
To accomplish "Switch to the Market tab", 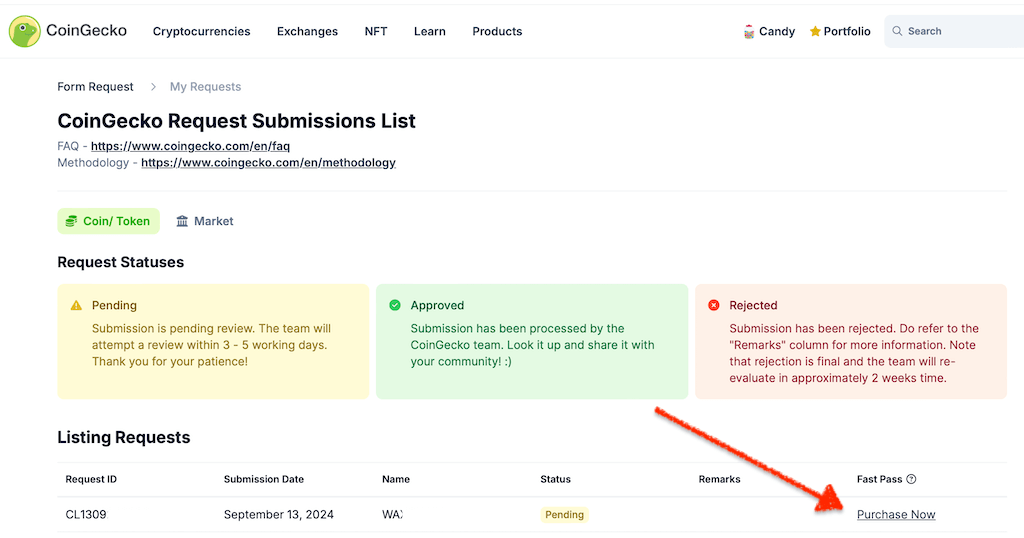I will pyautogui.click(x=204, y=221).
